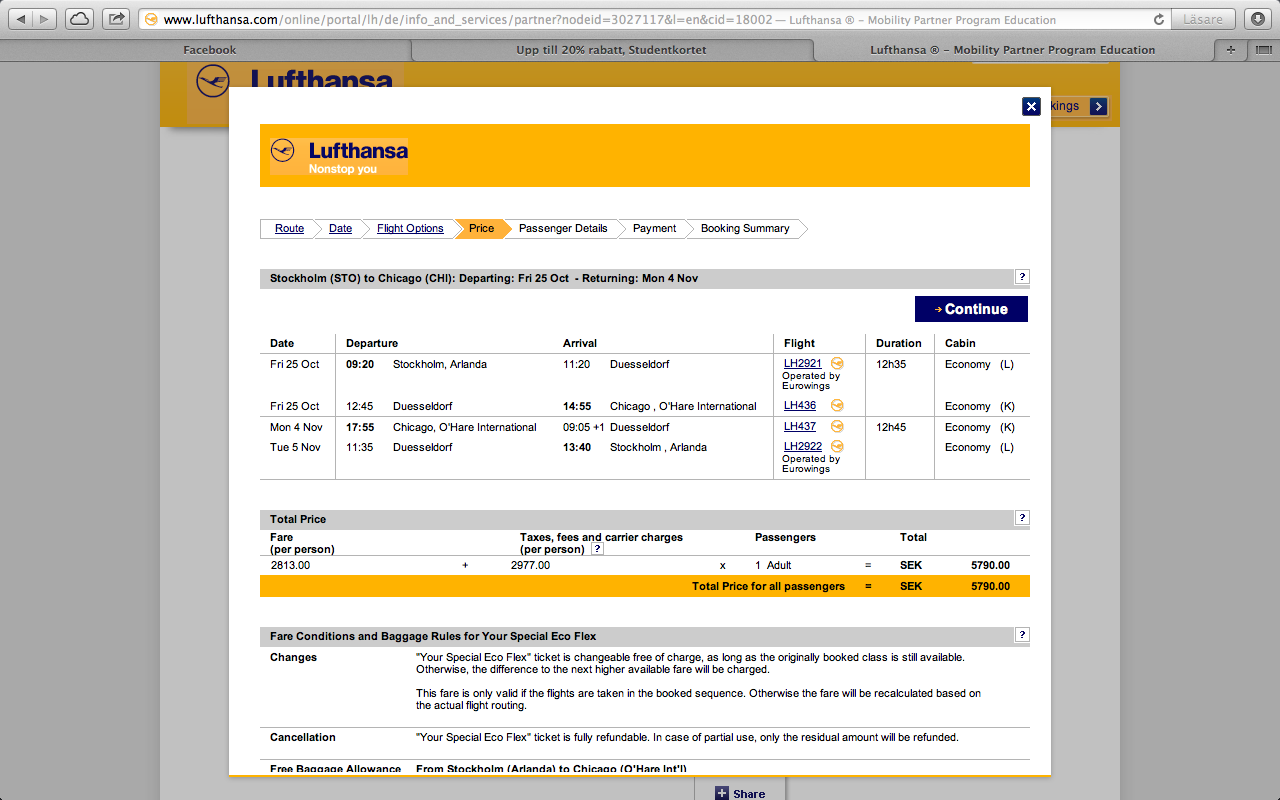Click the Safari share icon
The width and height of the screenshot is (1280, 800).
[x=116, y=19]
